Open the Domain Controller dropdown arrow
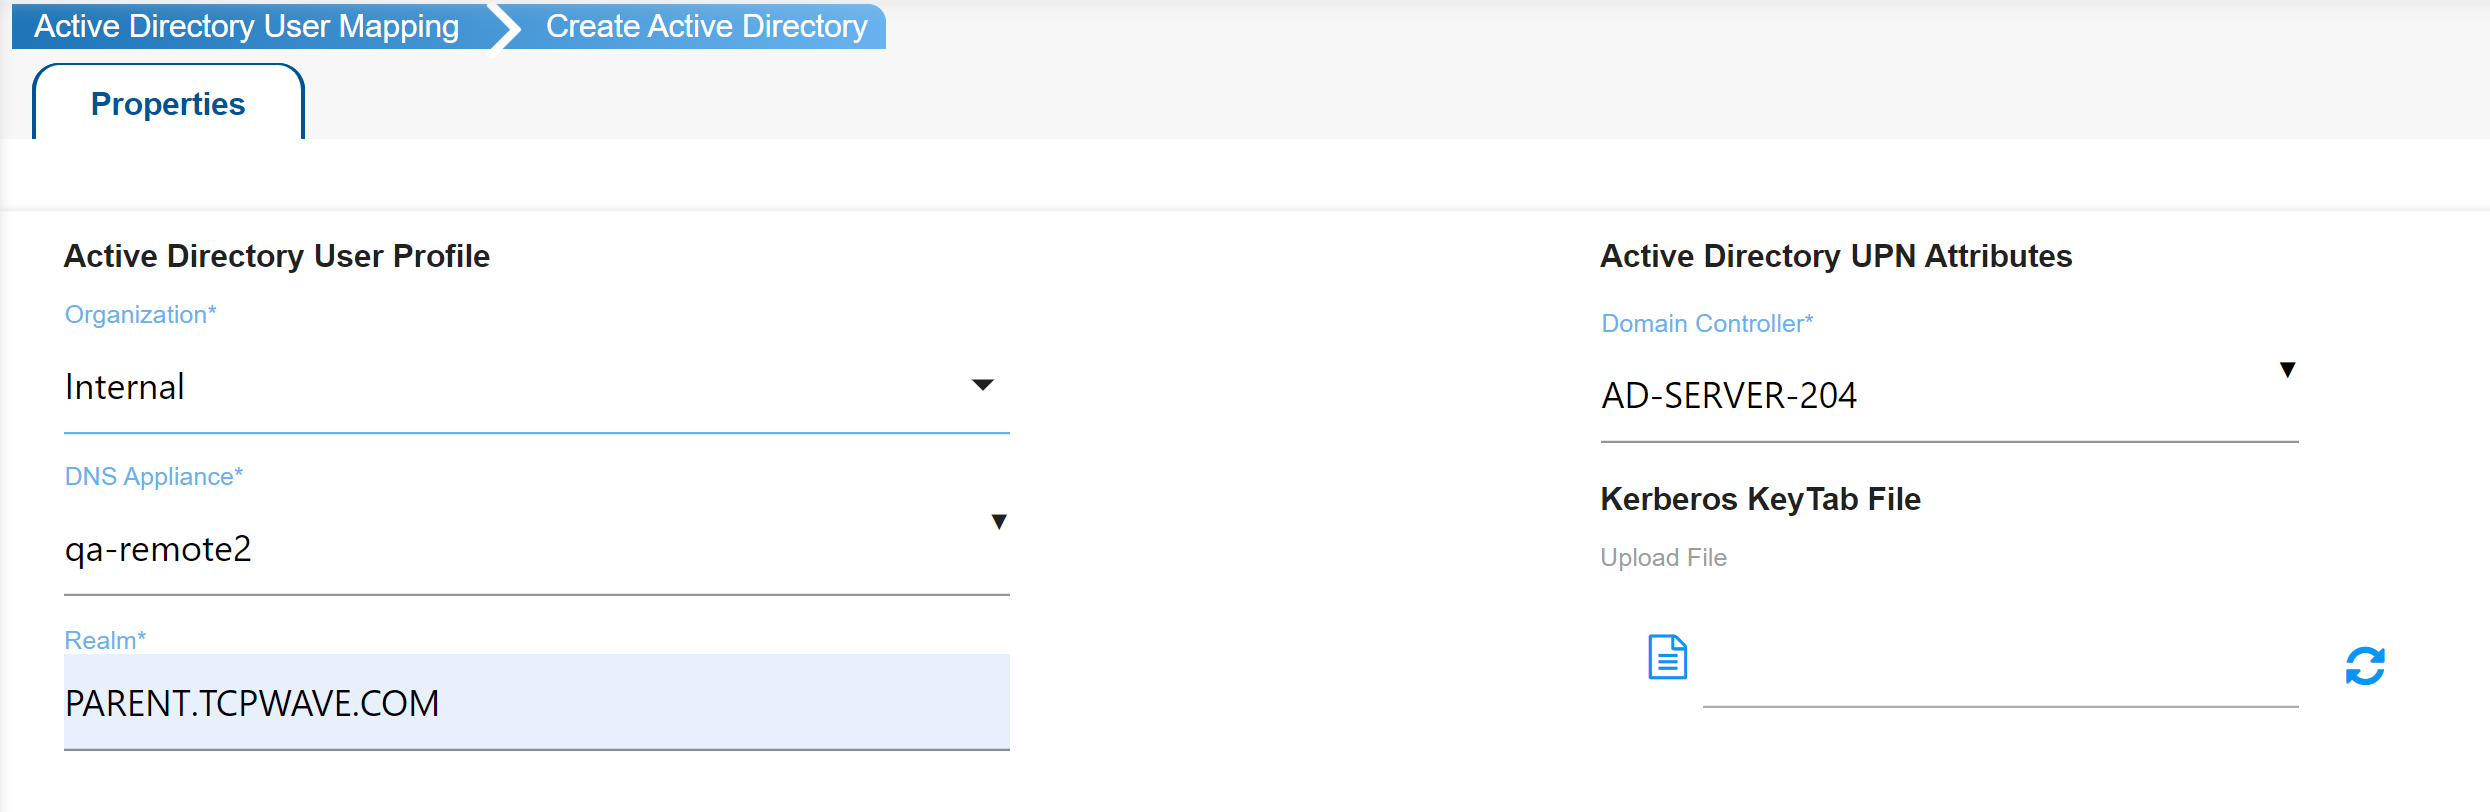The image size is (2490, 812). pyautogui.click(x=2287, y=370)
